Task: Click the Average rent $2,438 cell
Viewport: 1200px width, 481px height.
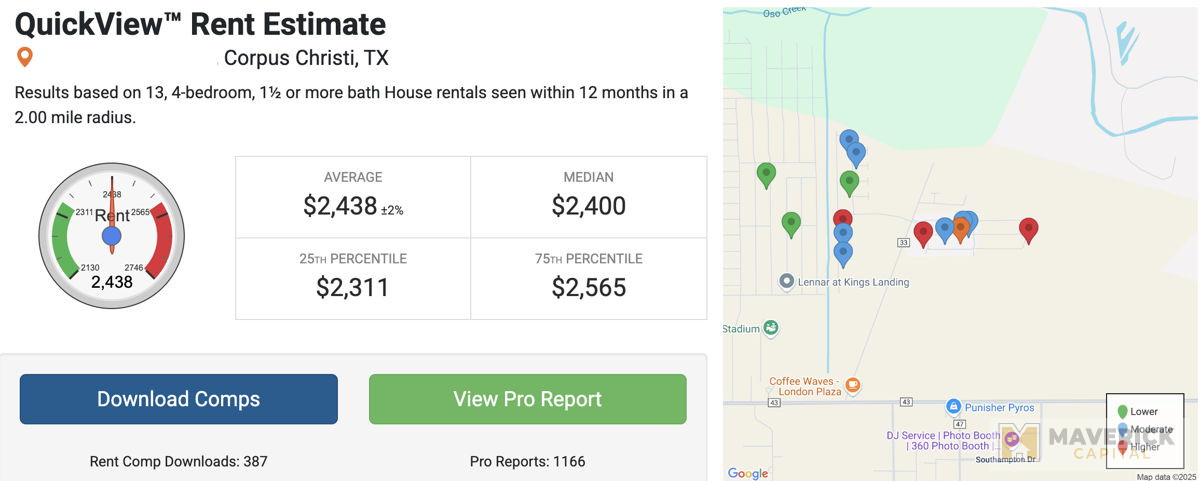Action: (x=353, y=197)
